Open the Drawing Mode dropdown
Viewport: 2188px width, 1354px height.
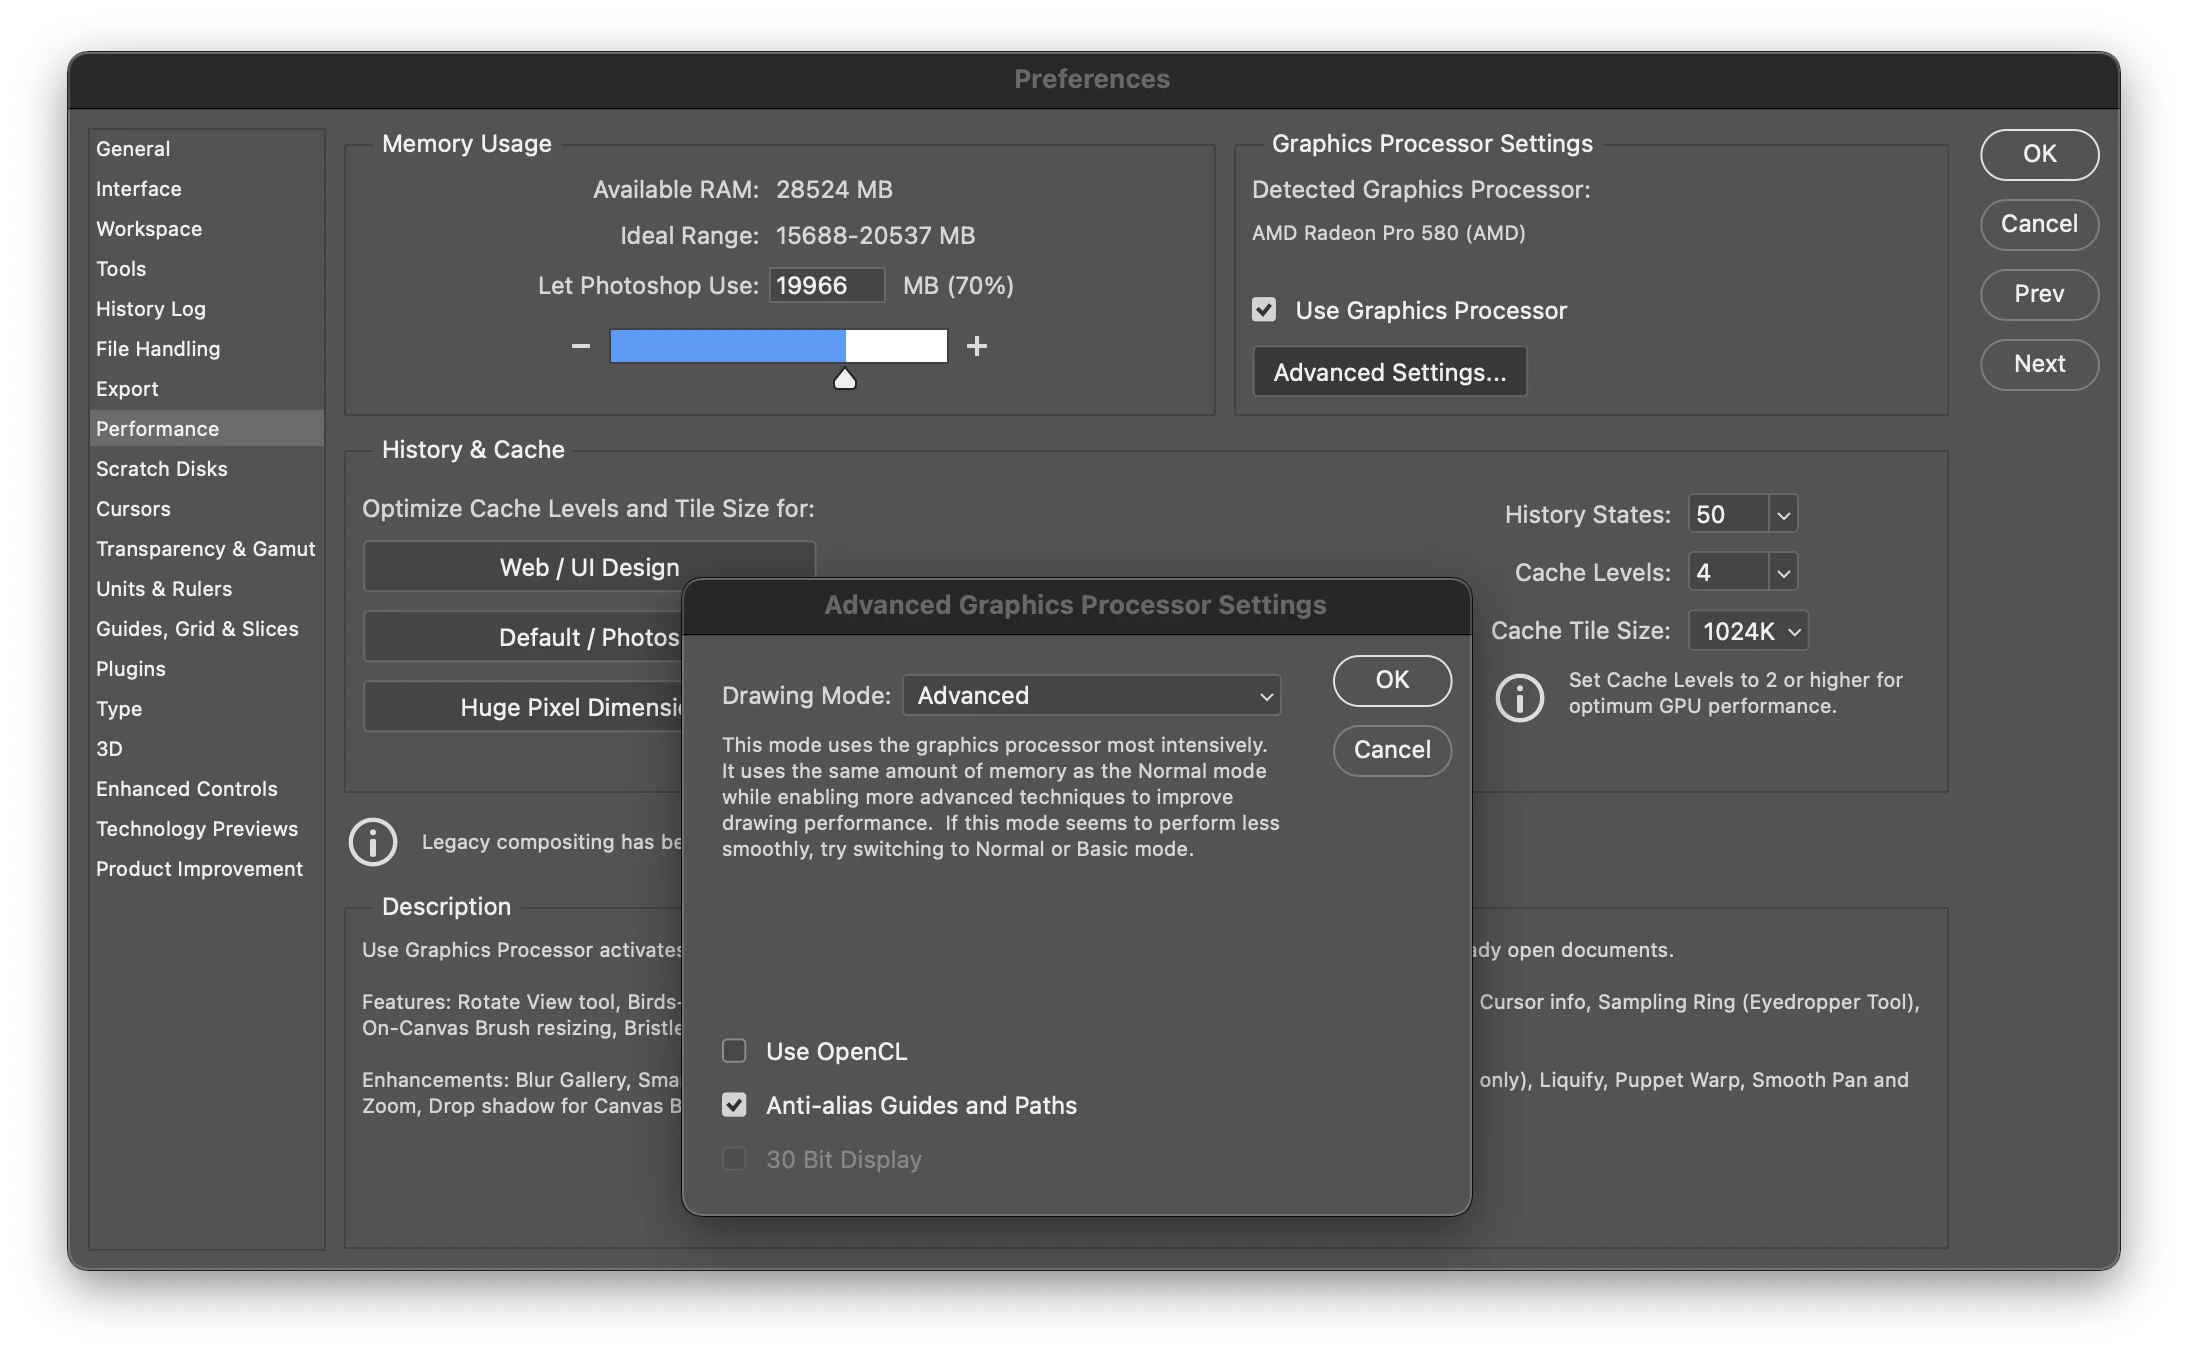tap(1091, 696)
